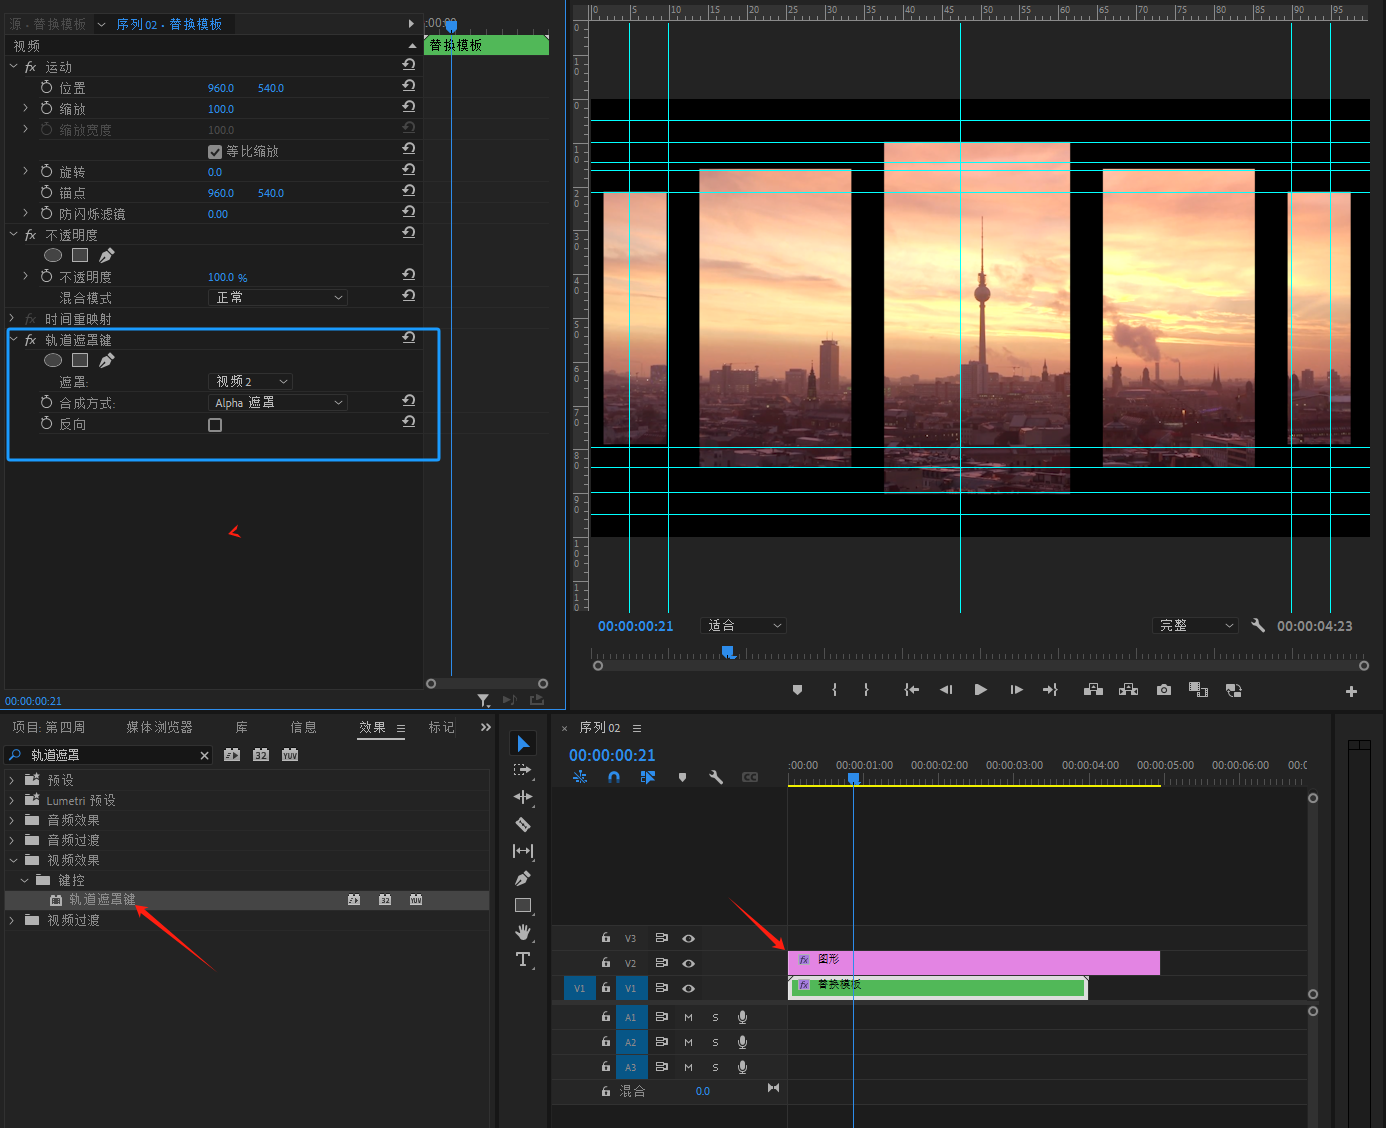Viewport: 1386px width, 1128px height.
Task: Select the Pen tool in toolbox
Action: click(x=522, y=878)
